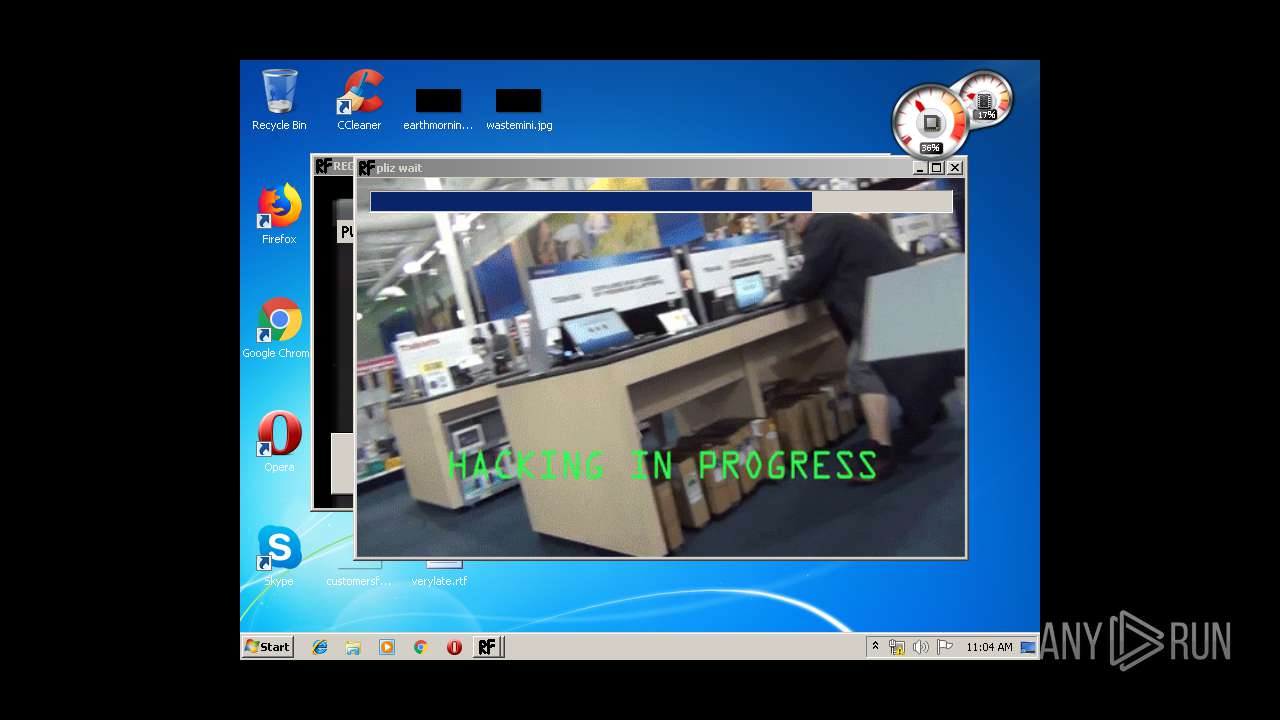The width and height of the screenshot is (1280, 720).
Task: Open the volume speaker tray icon
Action: tap(920, 647)
